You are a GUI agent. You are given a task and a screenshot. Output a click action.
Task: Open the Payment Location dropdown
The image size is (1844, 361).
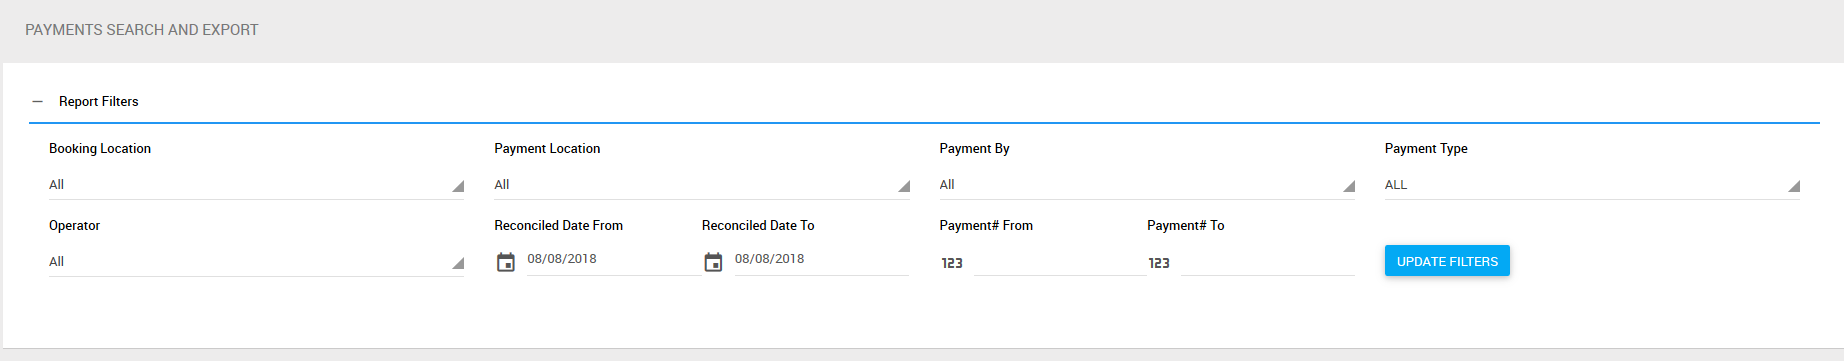[702, 185]
